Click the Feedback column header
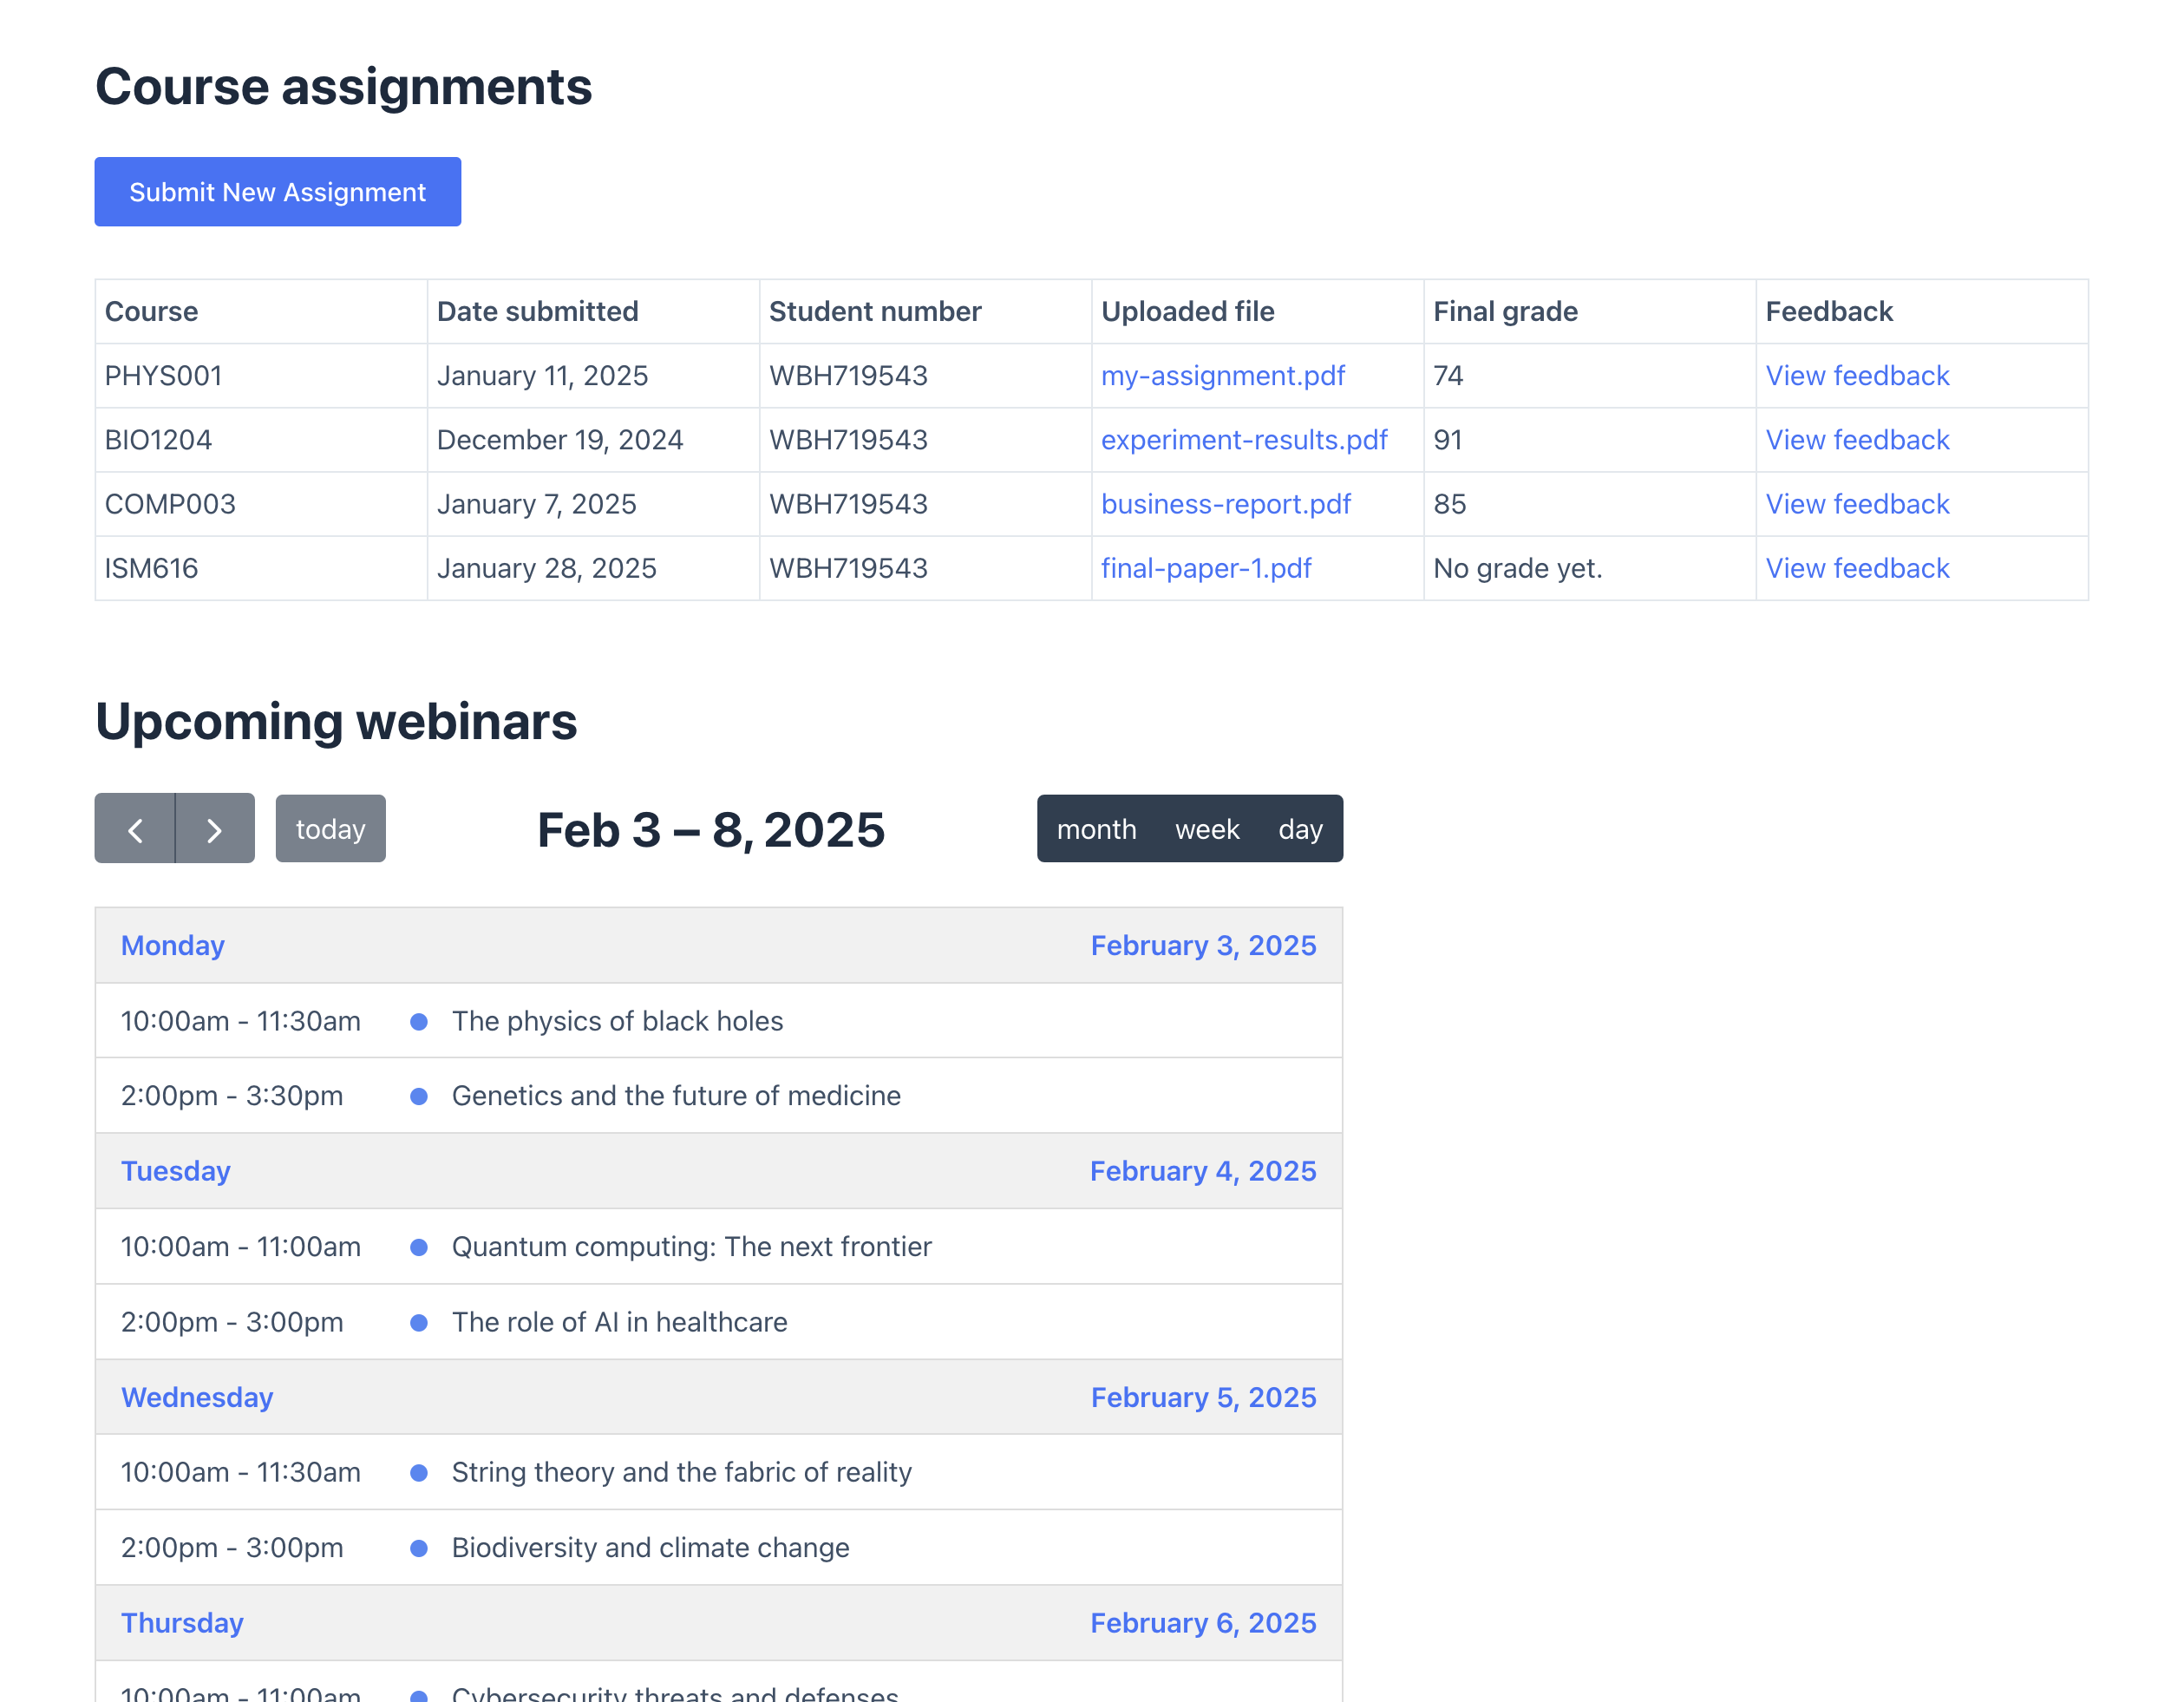 pos(1921,312)
